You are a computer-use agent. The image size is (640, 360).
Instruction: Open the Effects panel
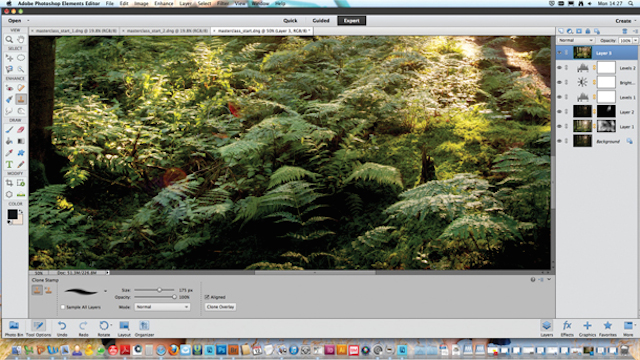point(567,328)
